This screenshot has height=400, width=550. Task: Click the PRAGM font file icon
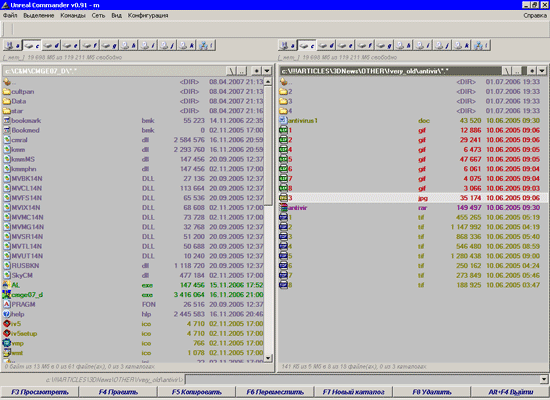coord(7,304)
